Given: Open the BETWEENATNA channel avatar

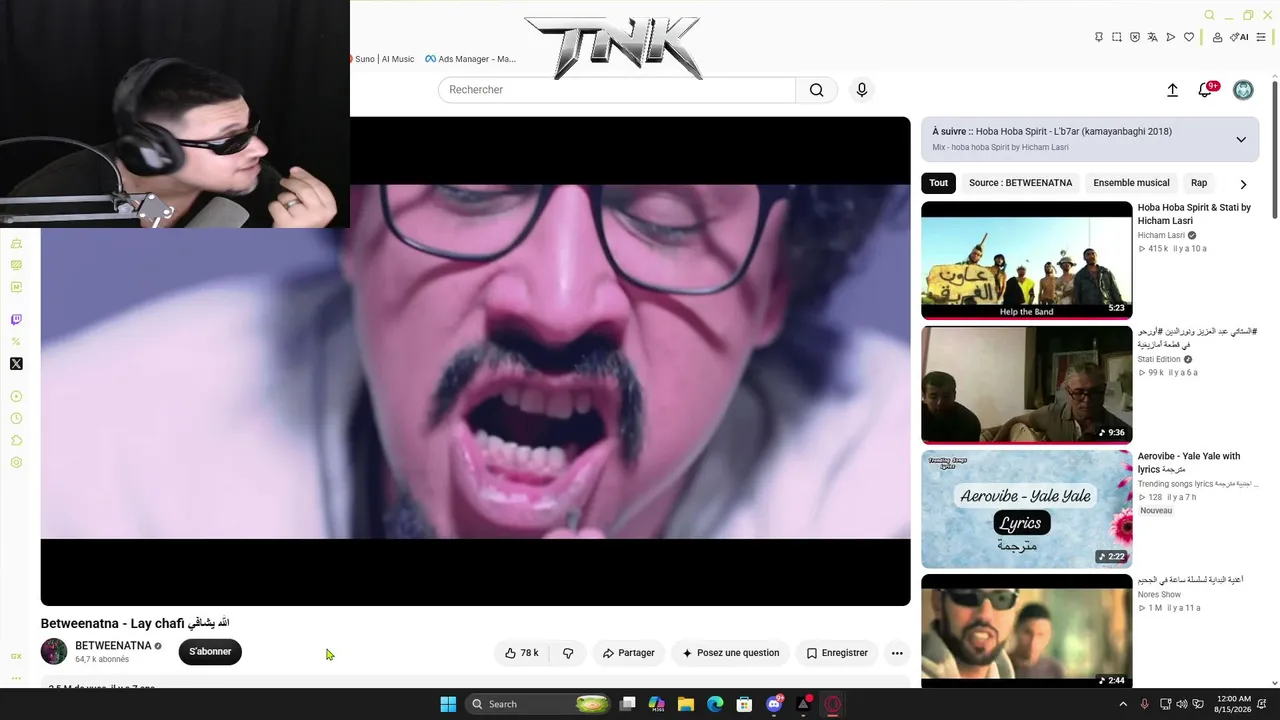Looking at the screenshot, I should [x=54, y=652].
